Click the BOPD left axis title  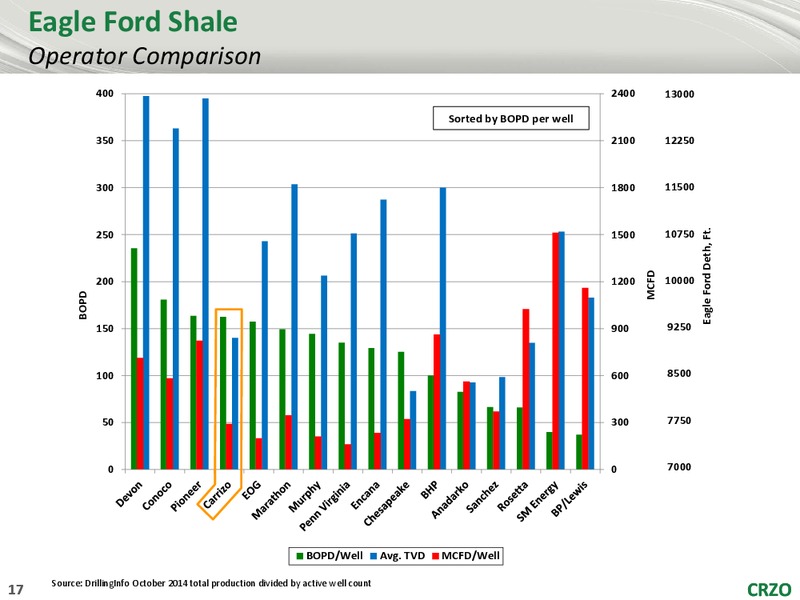click(x=83, y=305)
